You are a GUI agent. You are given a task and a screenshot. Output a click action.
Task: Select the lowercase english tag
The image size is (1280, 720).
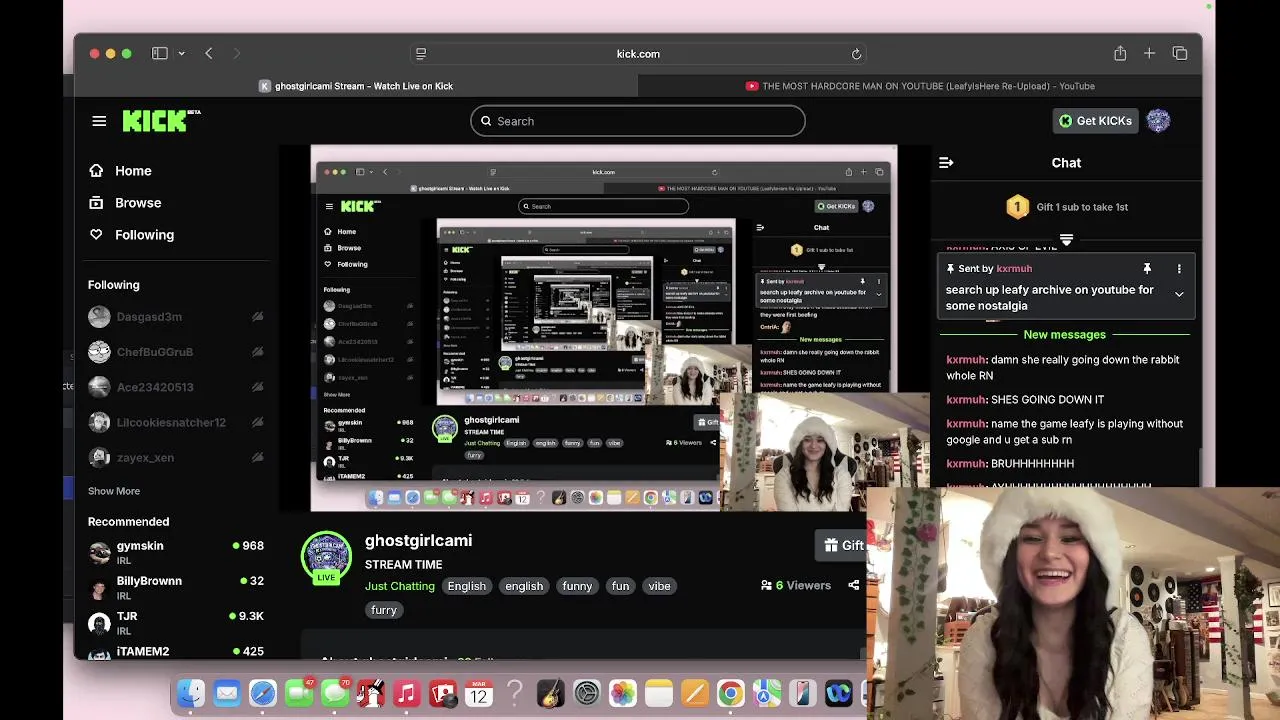click(524, 586)
